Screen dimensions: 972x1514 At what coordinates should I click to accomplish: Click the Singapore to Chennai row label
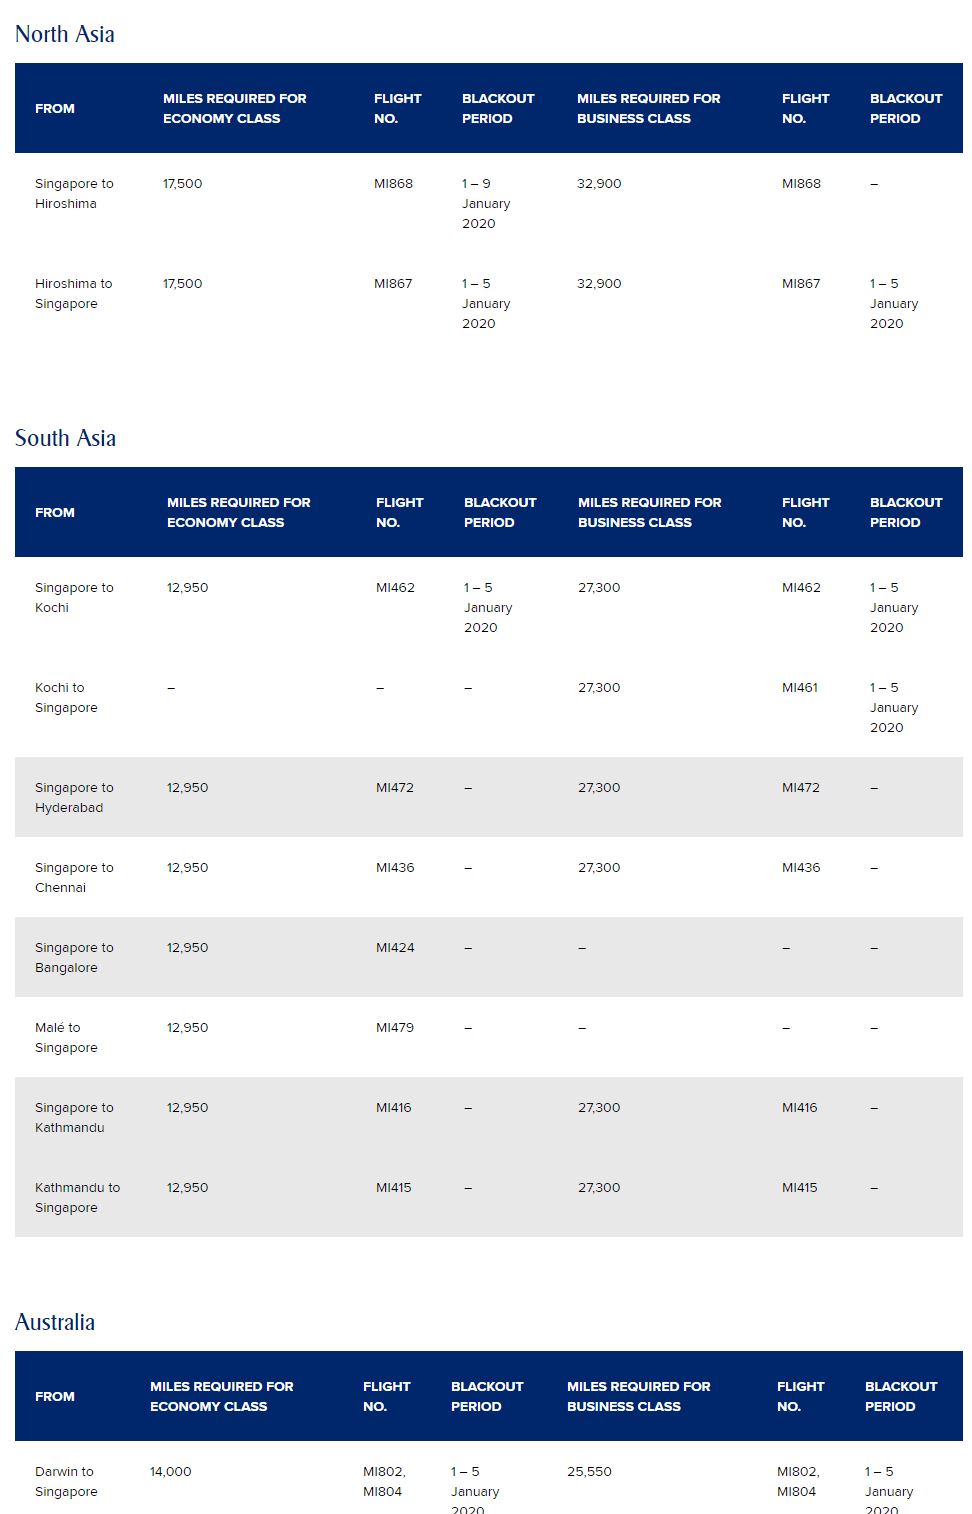[x=74, y=877]
